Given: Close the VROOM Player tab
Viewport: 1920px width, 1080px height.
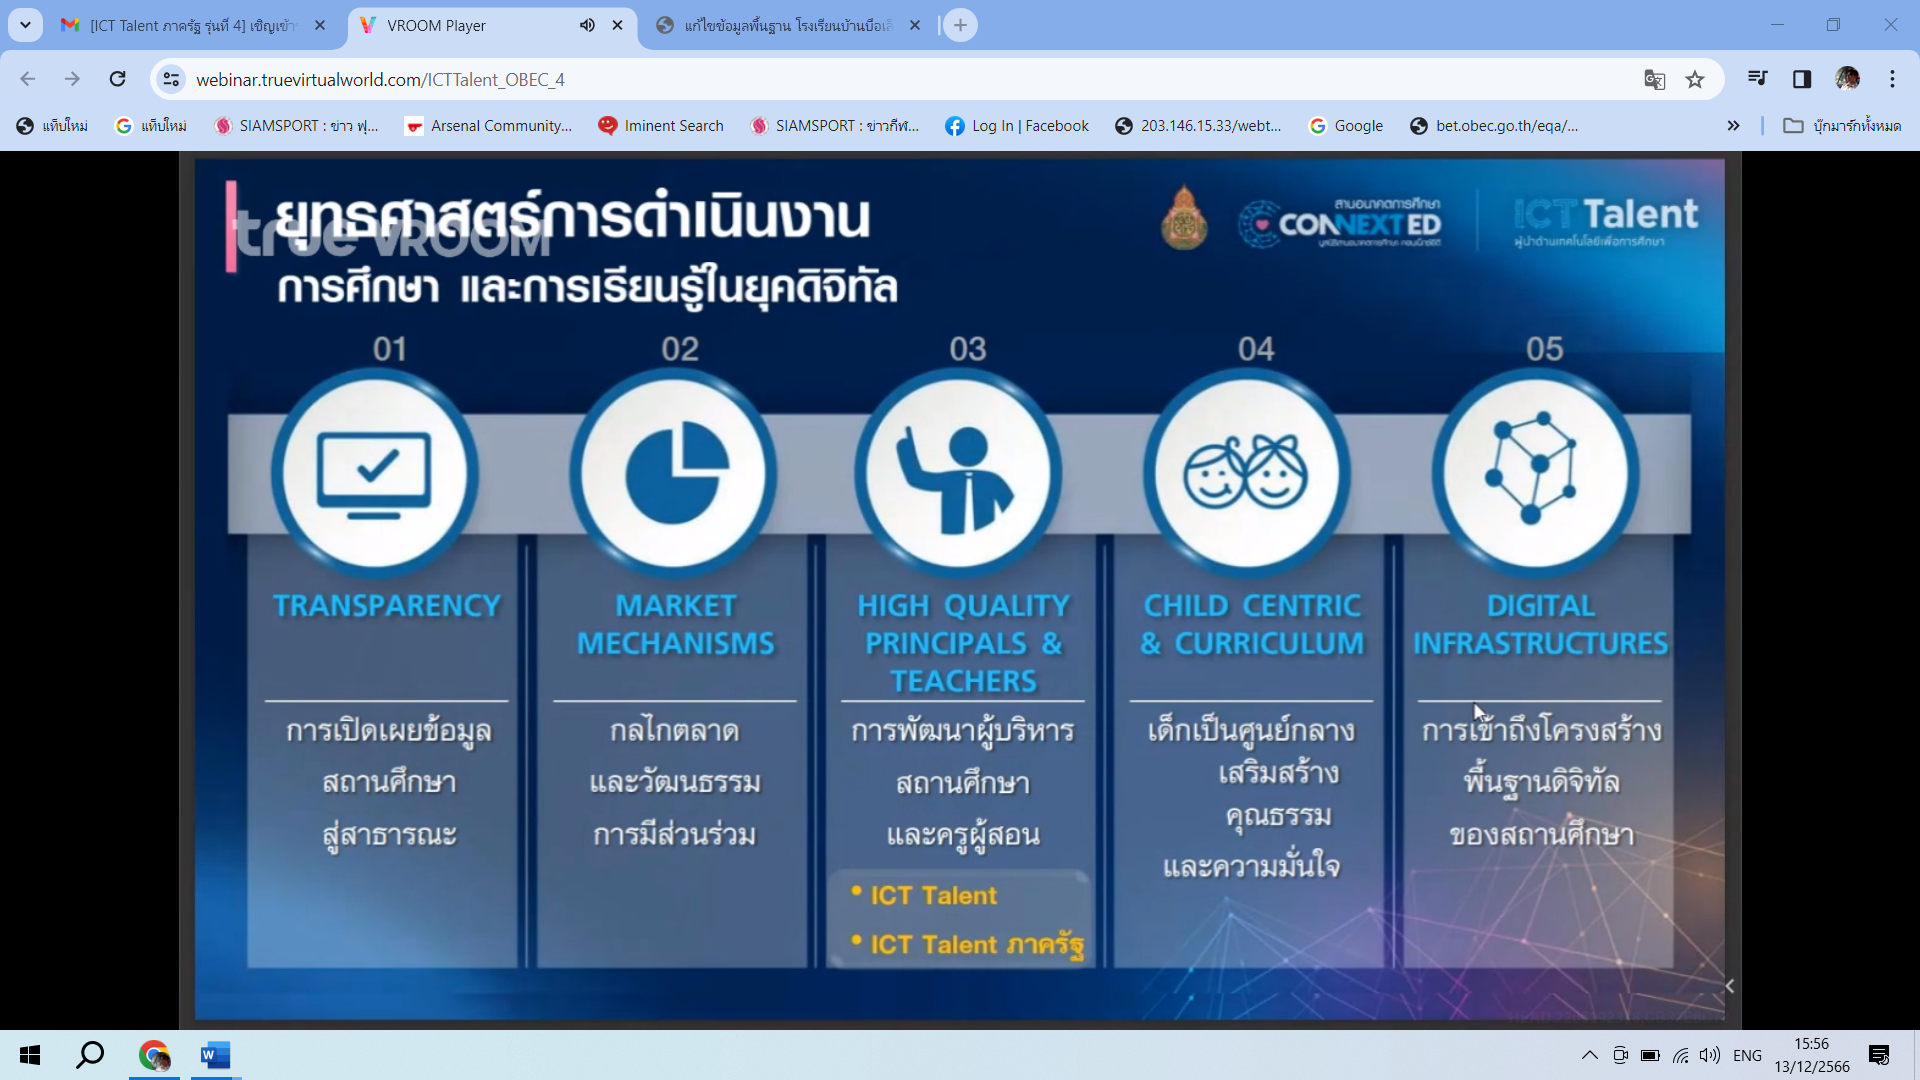Looking at the screenshot, I should [618, 25].
